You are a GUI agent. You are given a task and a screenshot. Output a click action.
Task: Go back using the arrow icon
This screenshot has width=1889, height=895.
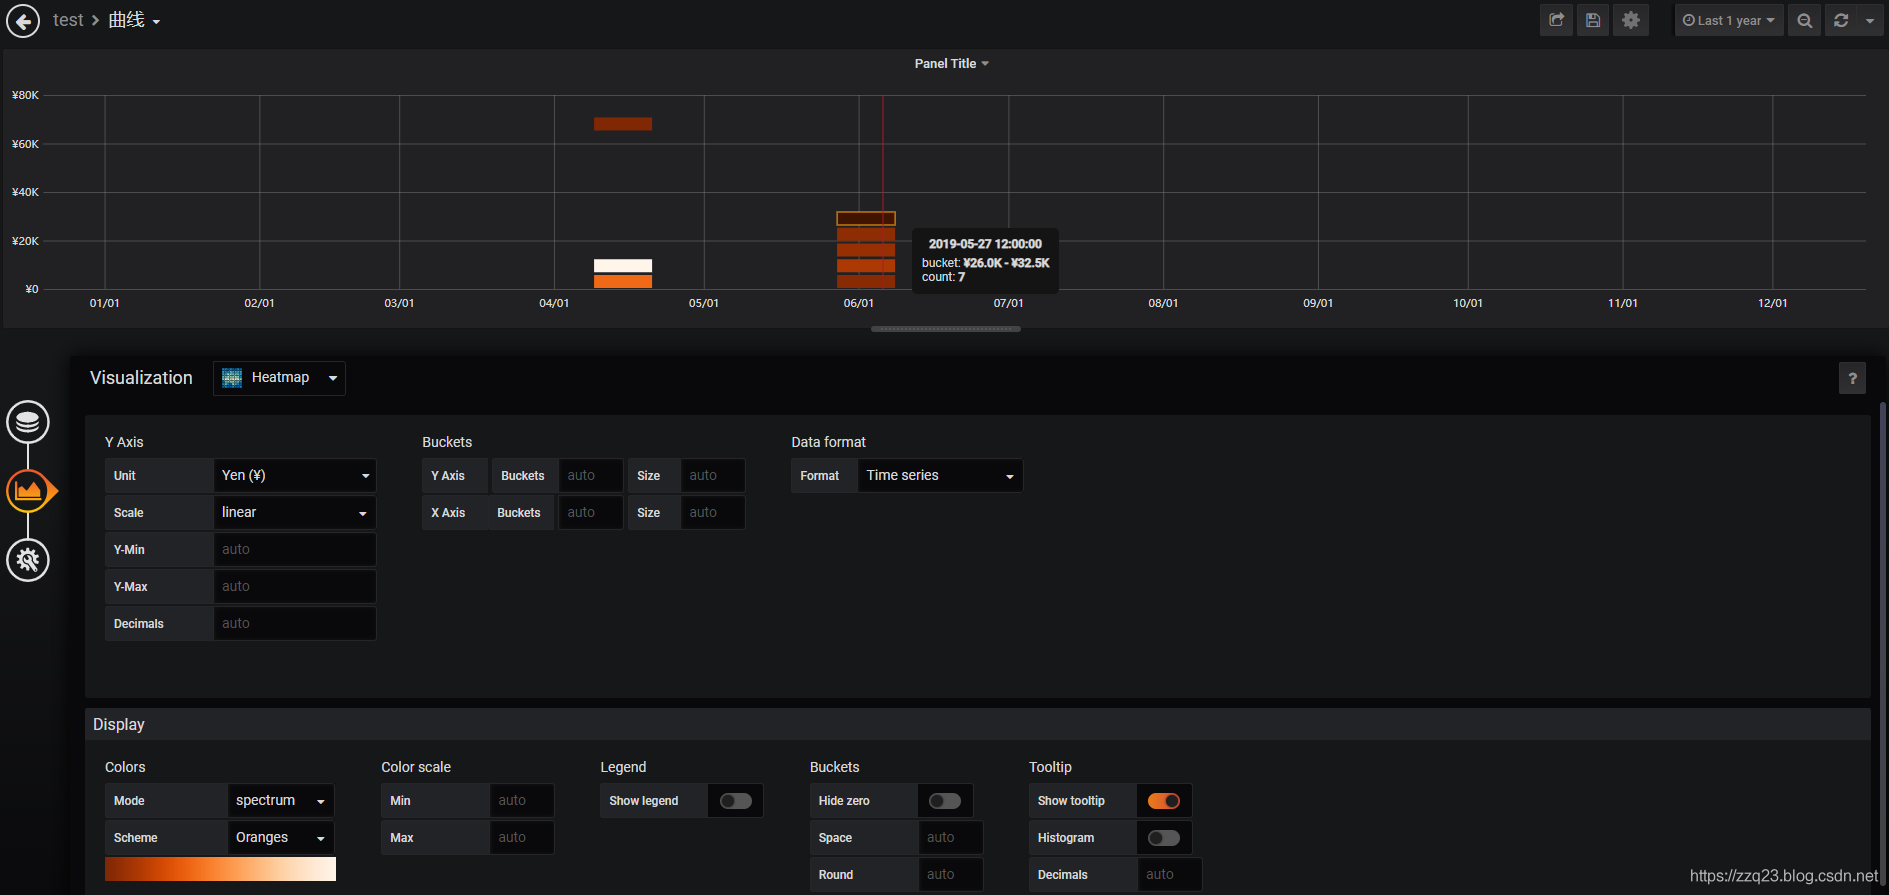pyautogui.click(x=23, y=20)
